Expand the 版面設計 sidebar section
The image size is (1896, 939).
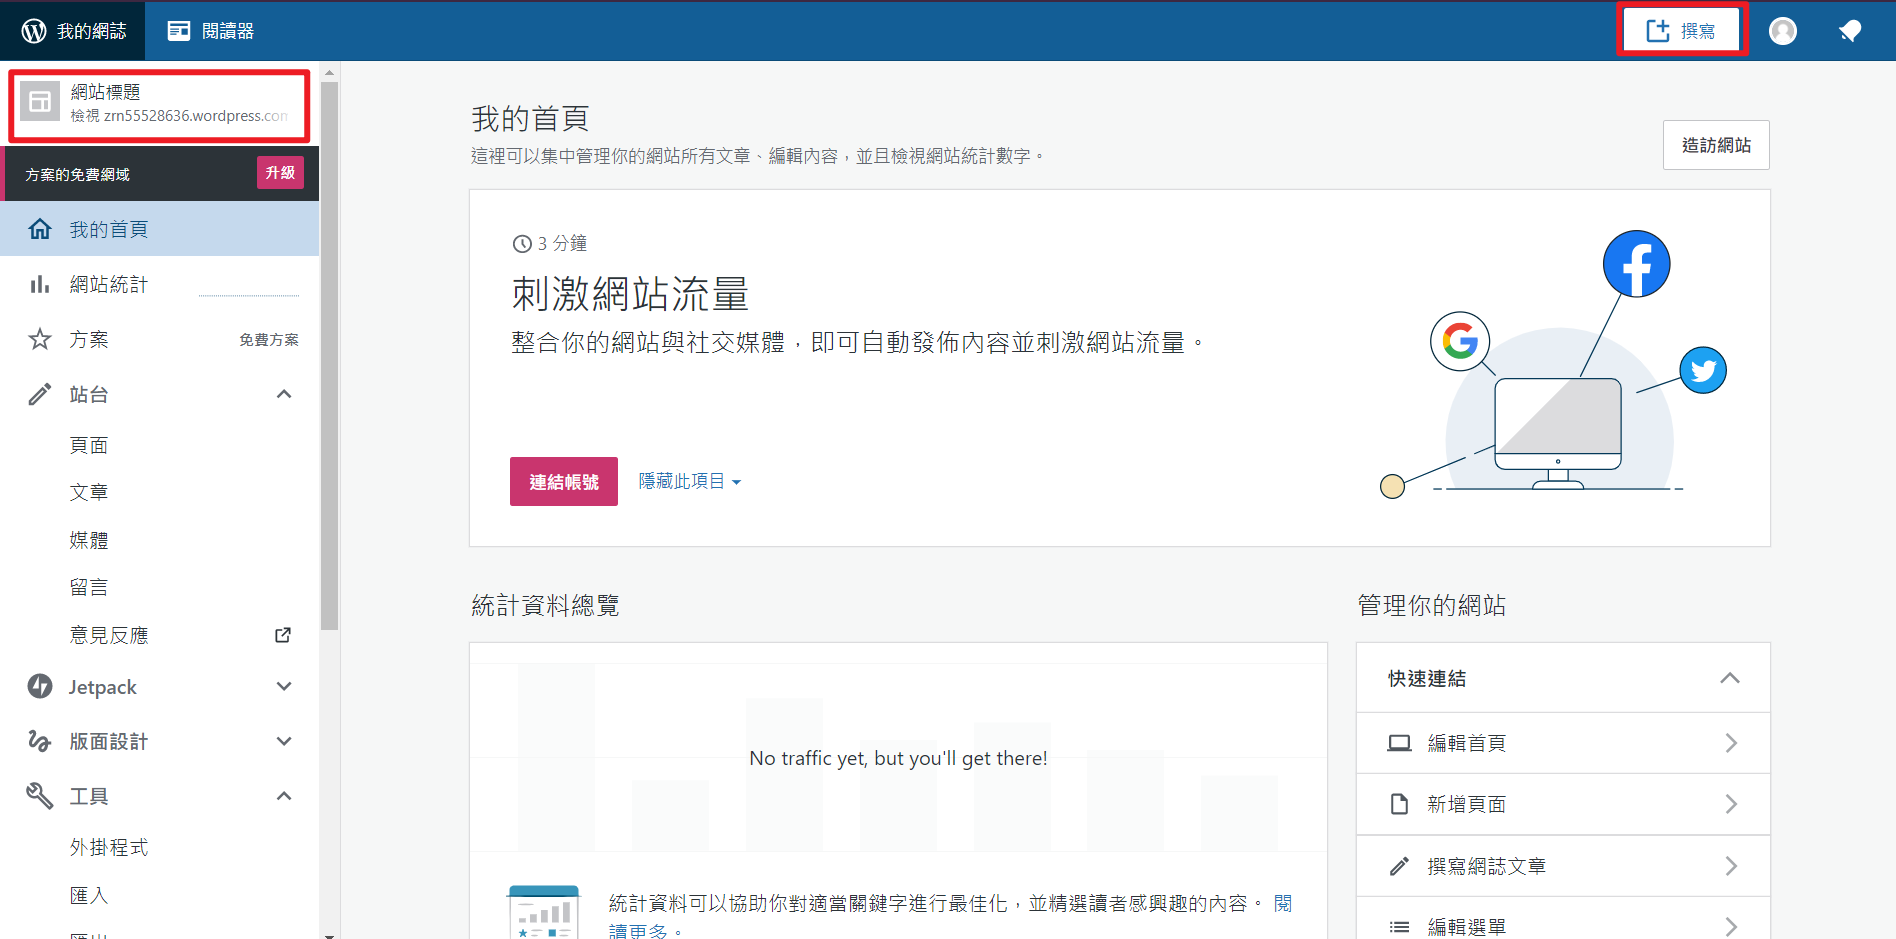tap(284, 741)
